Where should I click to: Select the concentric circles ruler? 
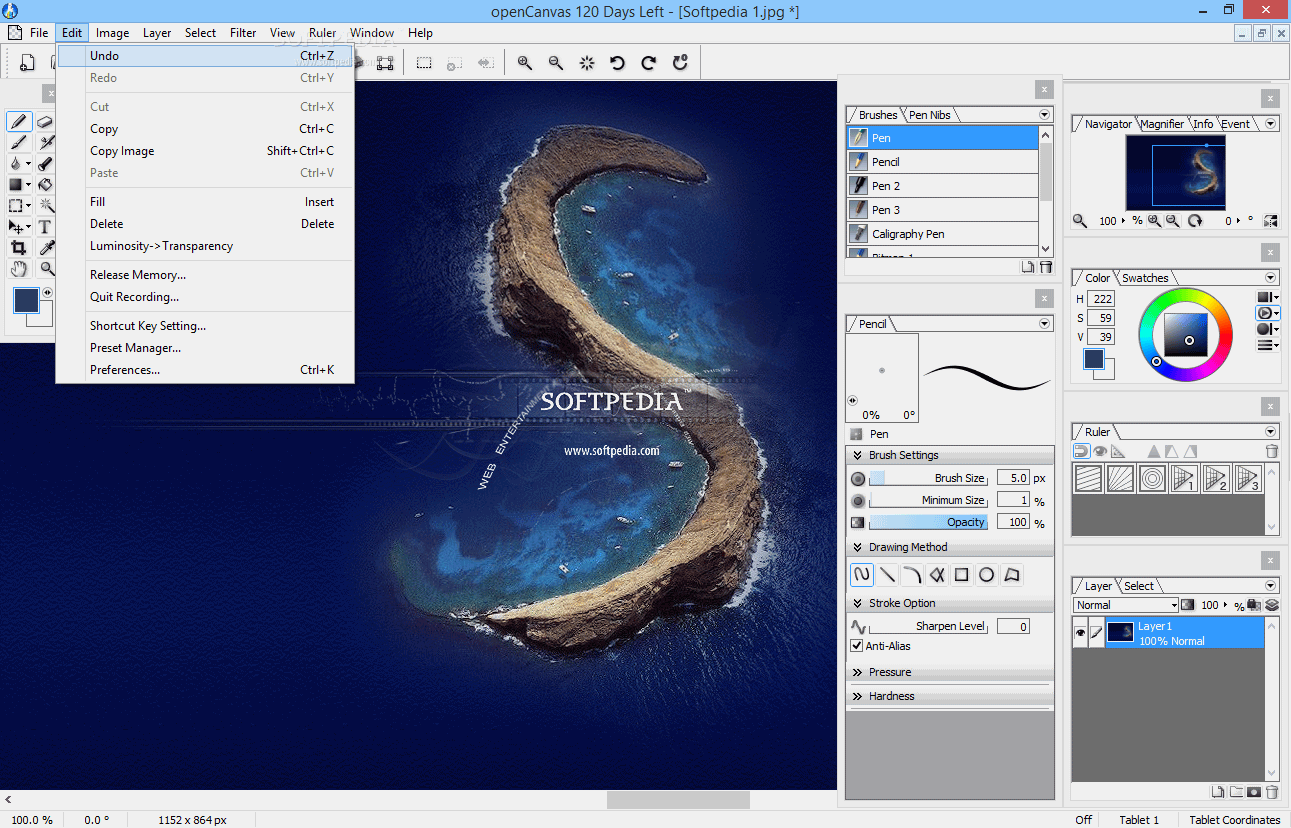point(1152,479)
